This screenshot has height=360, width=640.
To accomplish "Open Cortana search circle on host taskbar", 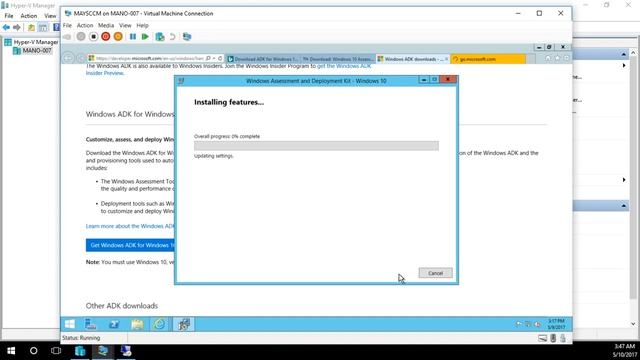I will [x=33, y=351].
